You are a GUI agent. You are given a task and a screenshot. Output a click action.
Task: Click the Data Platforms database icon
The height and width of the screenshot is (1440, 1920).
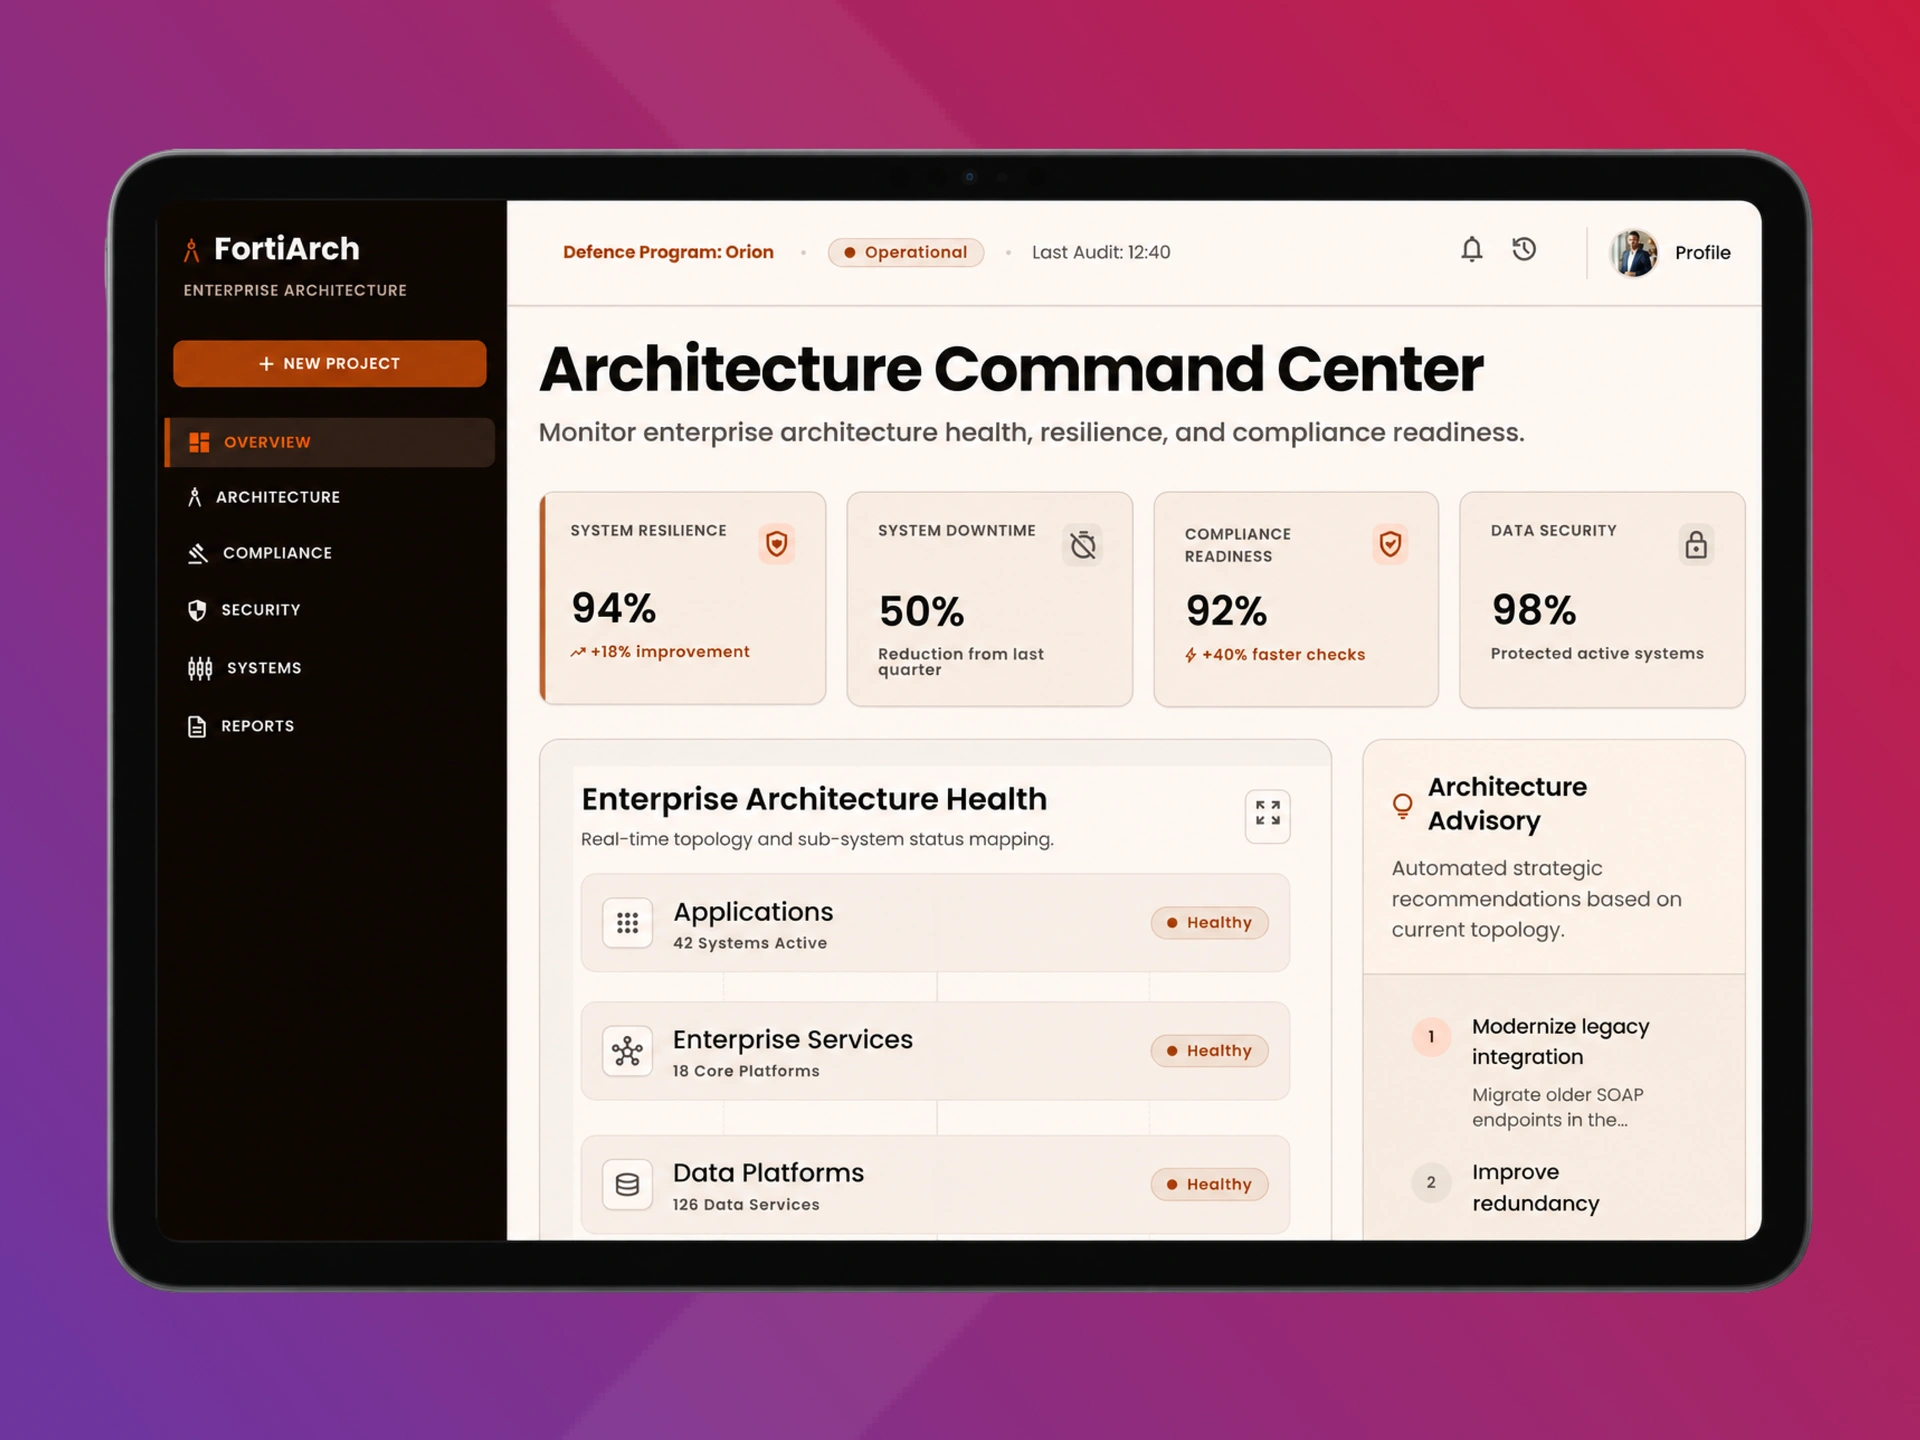tap(627, 1185)
